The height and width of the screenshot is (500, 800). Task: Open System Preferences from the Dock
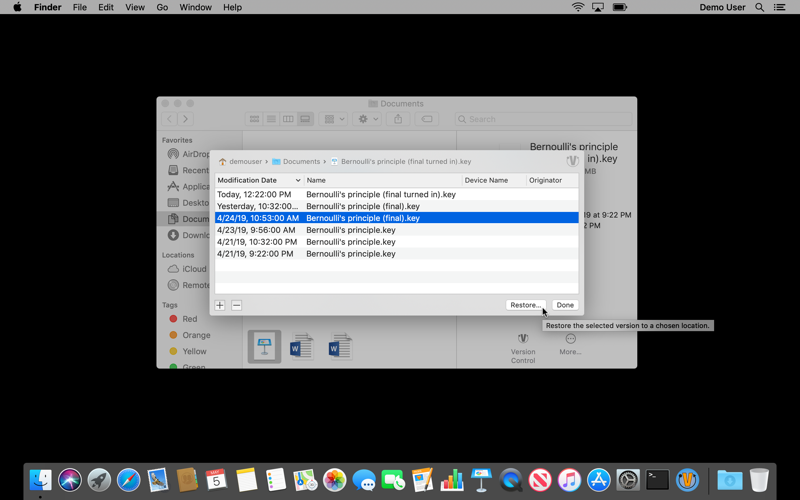pos(628,480)
